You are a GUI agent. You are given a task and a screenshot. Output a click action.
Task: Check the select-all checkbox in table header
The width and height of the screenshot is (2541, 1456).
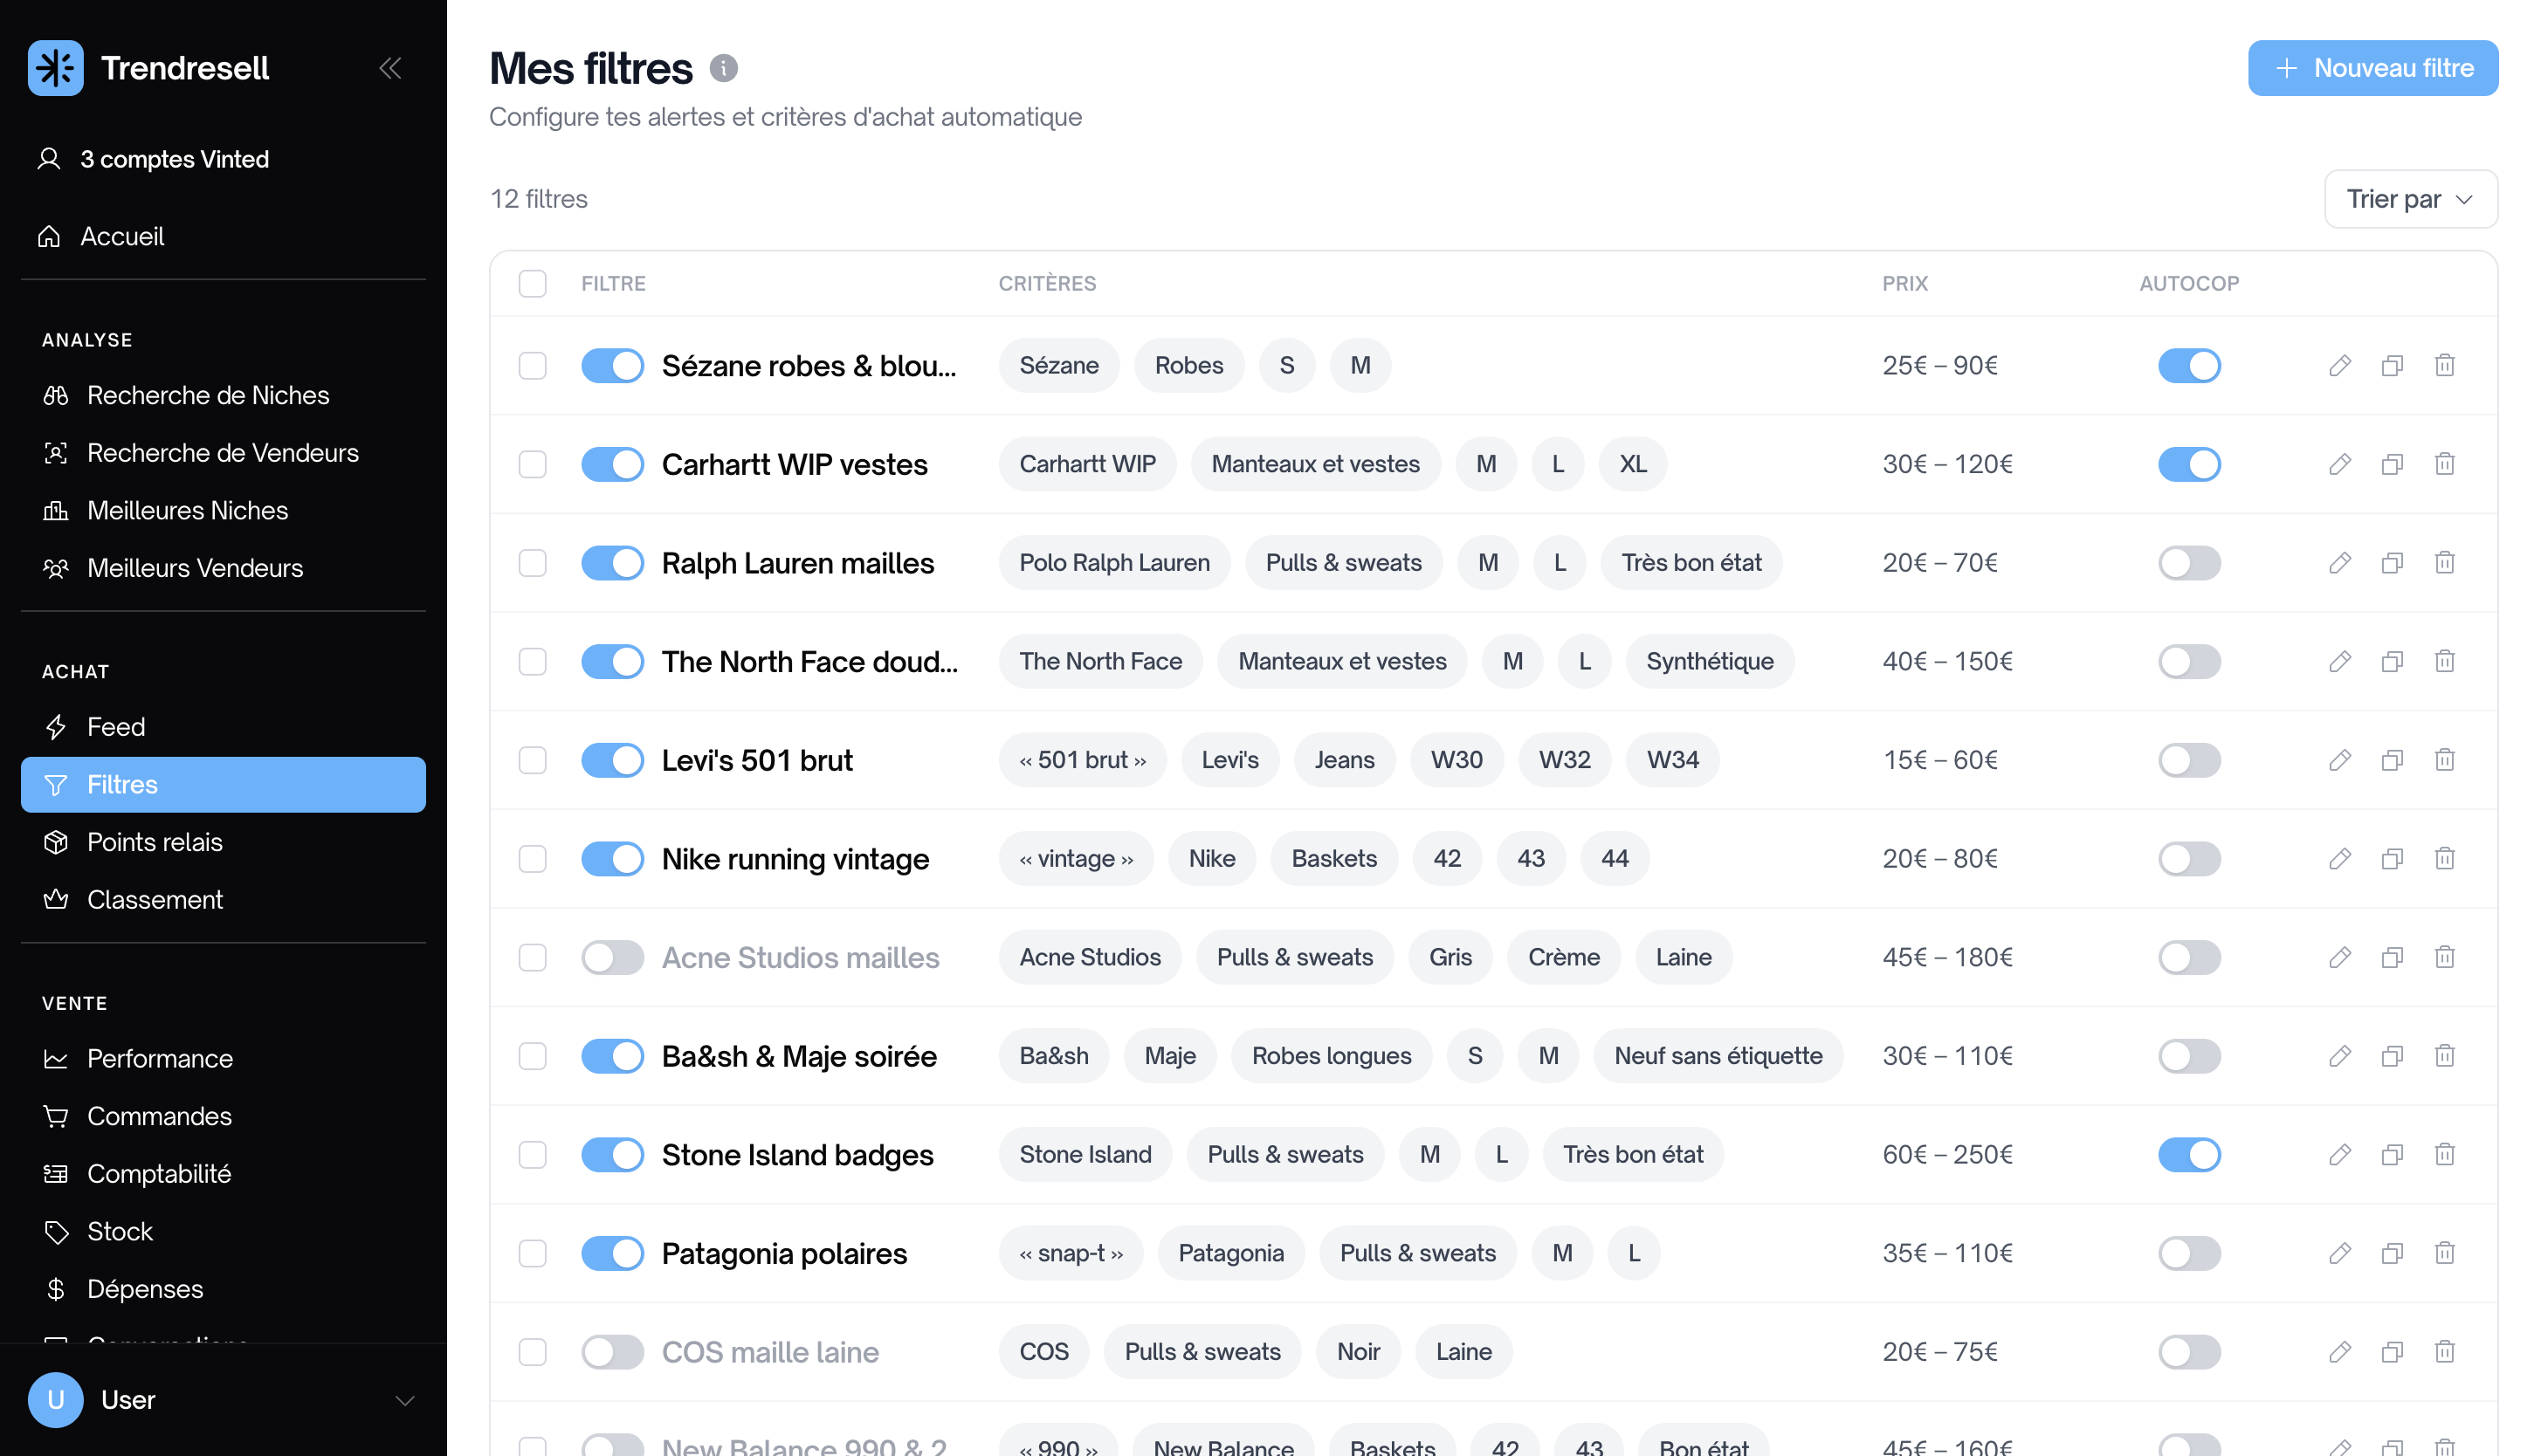click(532, 284)
